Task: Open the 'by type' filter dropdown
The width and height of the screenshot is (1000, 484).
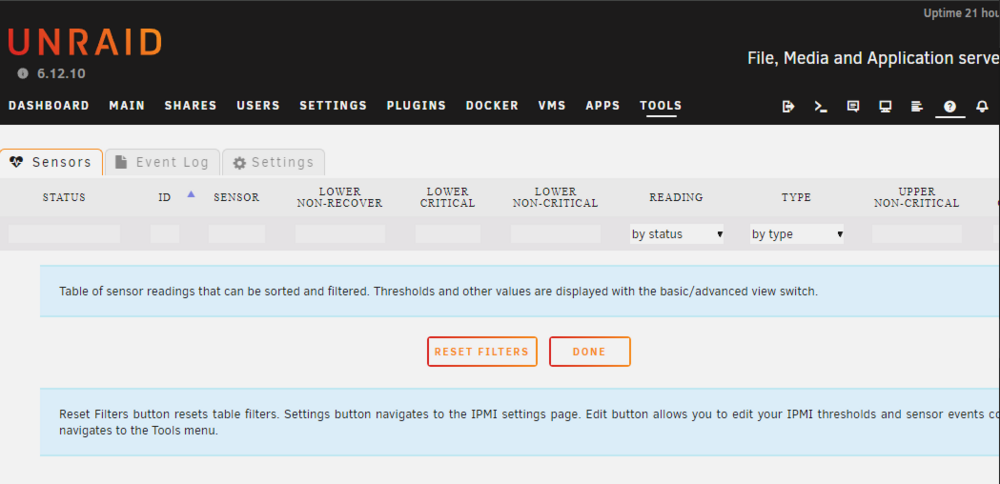Action: [797, 234]
